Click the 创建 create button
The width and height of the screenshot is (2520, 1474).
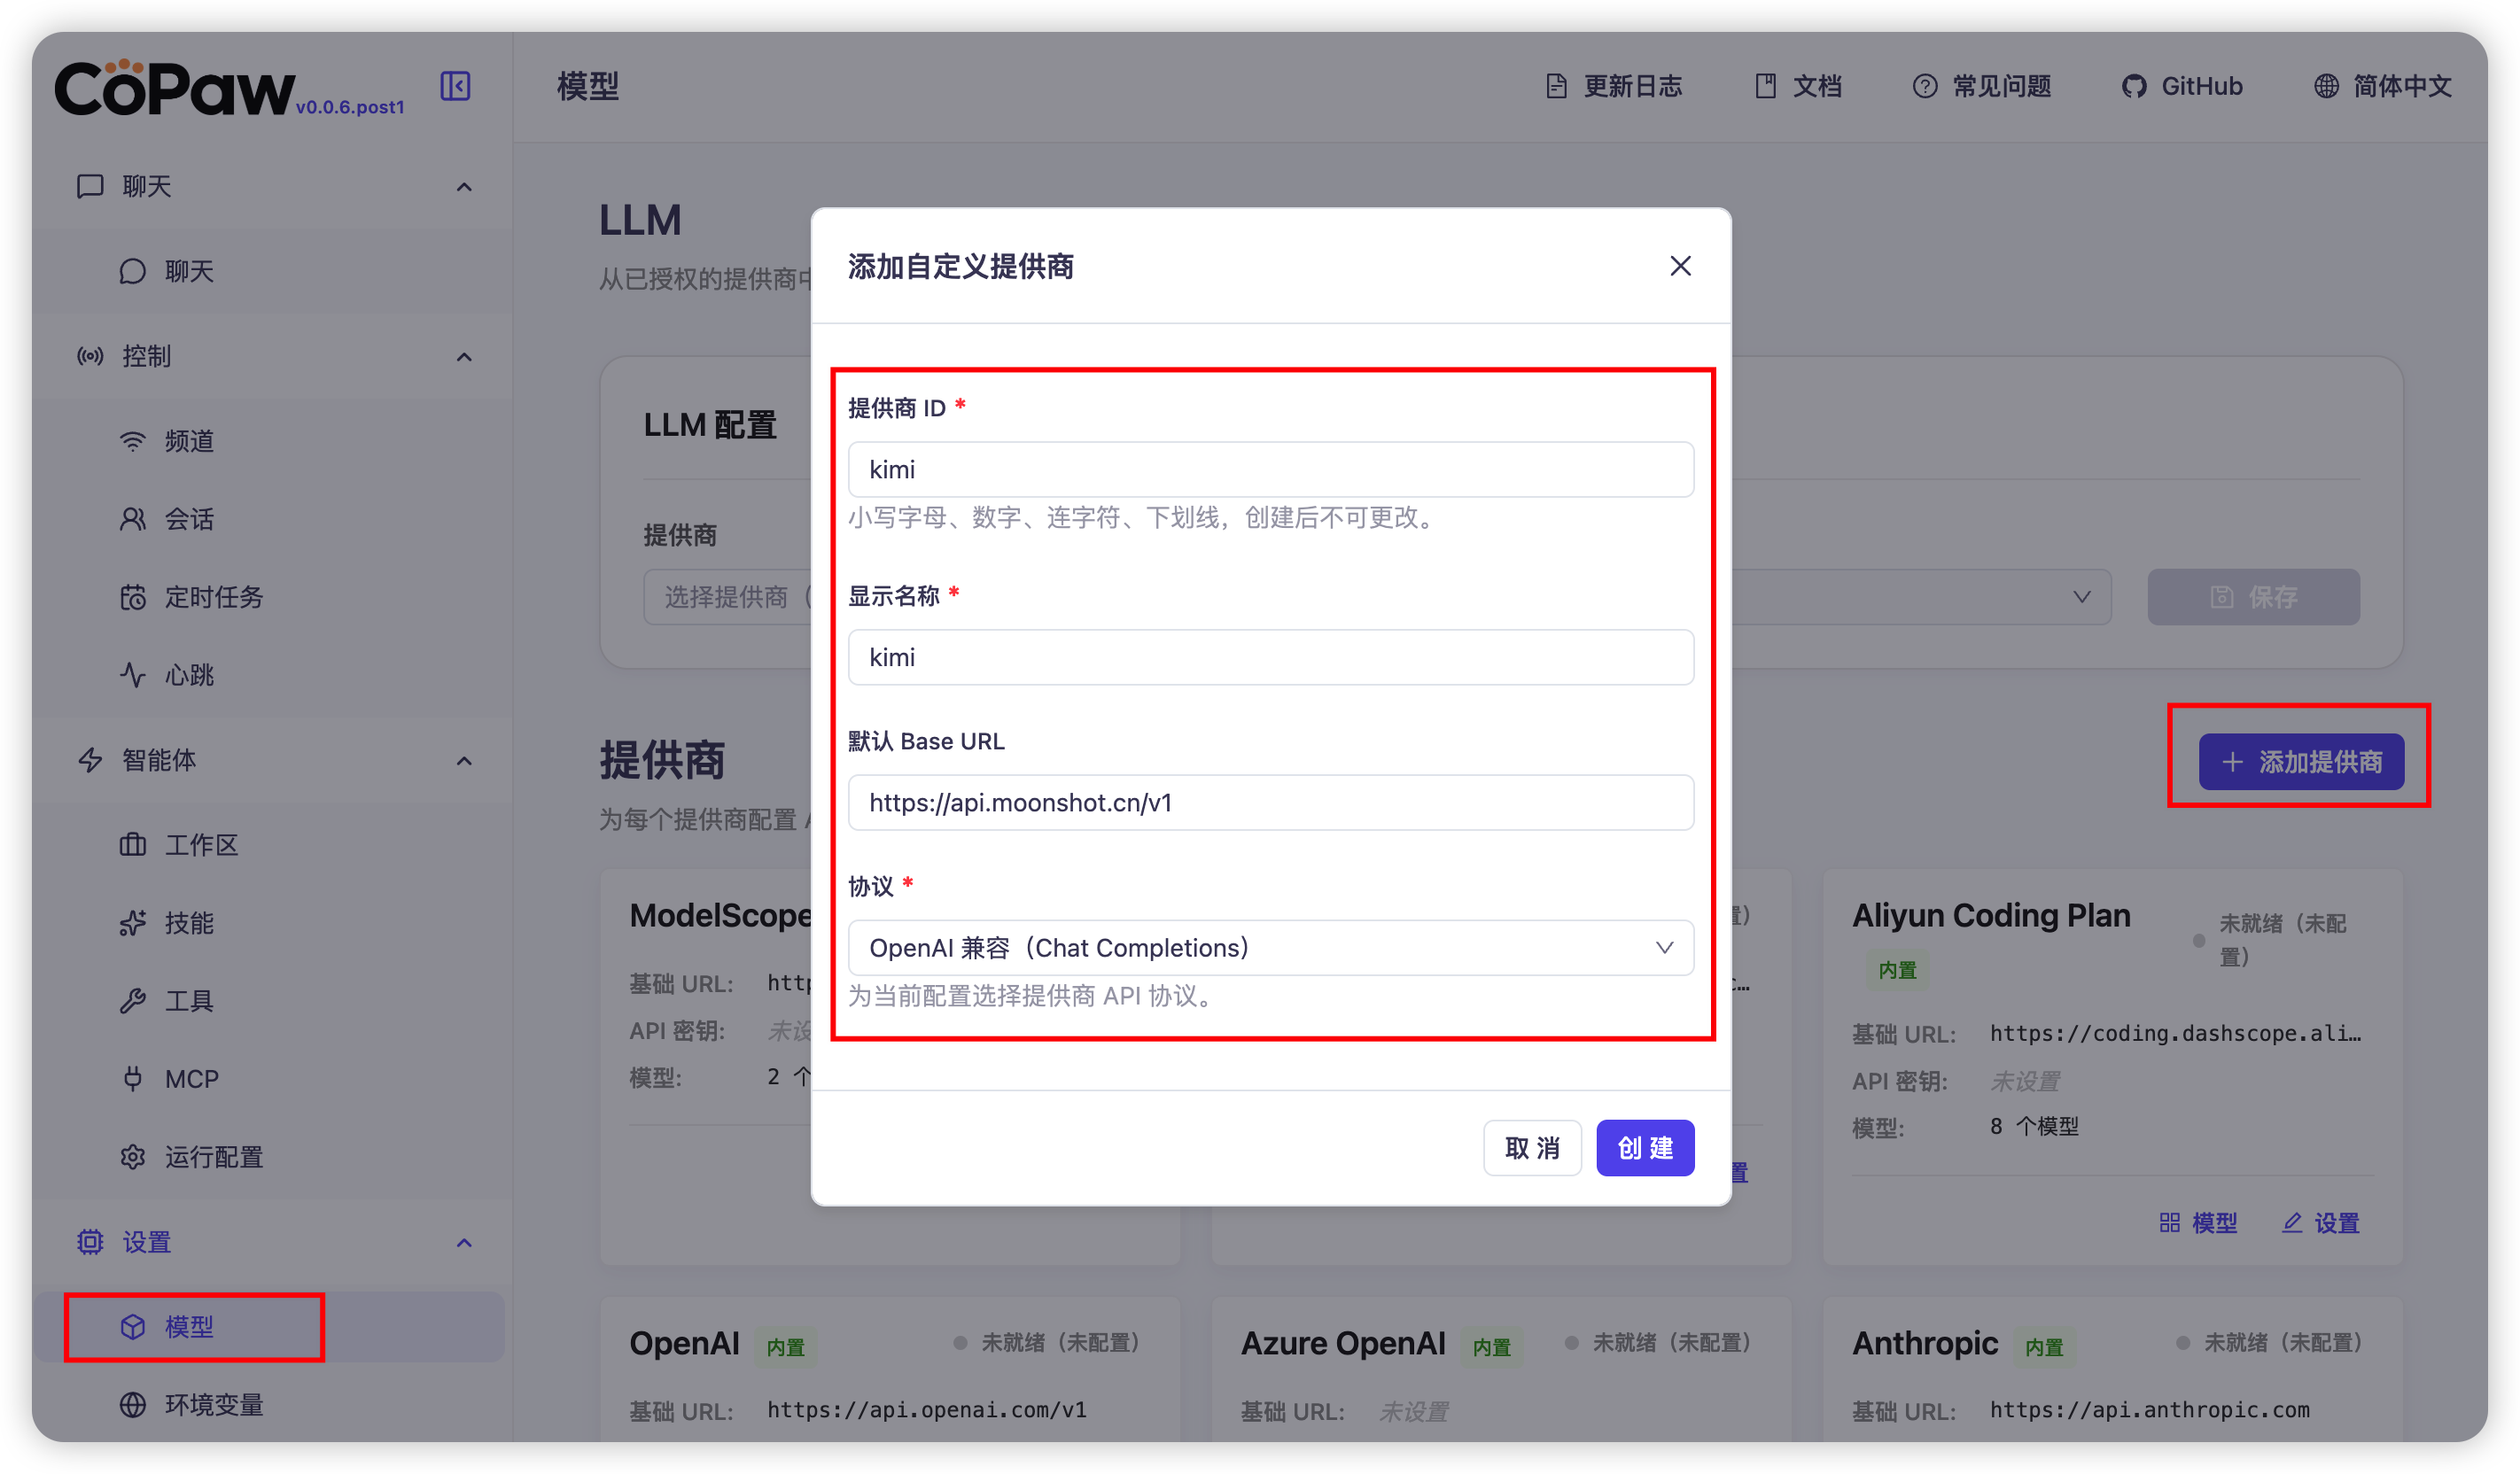click(1645, 1148)
